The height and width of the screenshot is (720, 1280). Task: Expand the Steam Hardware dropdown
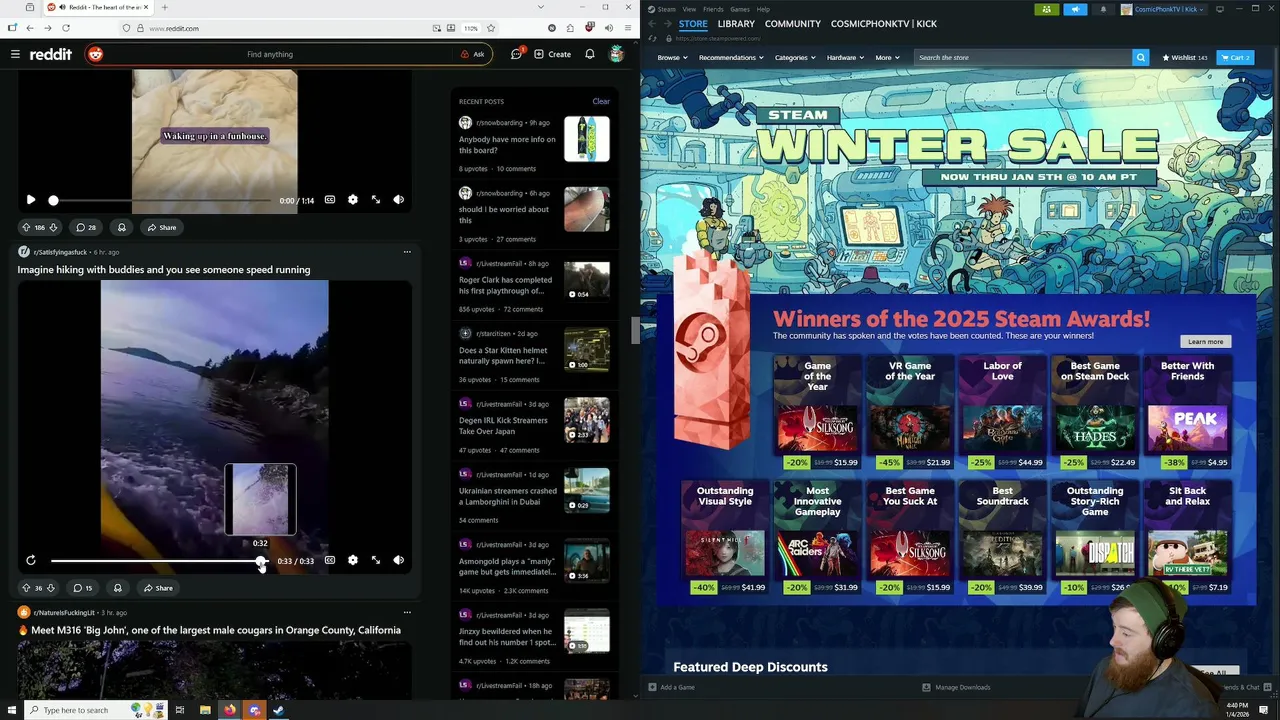(845, 57)
